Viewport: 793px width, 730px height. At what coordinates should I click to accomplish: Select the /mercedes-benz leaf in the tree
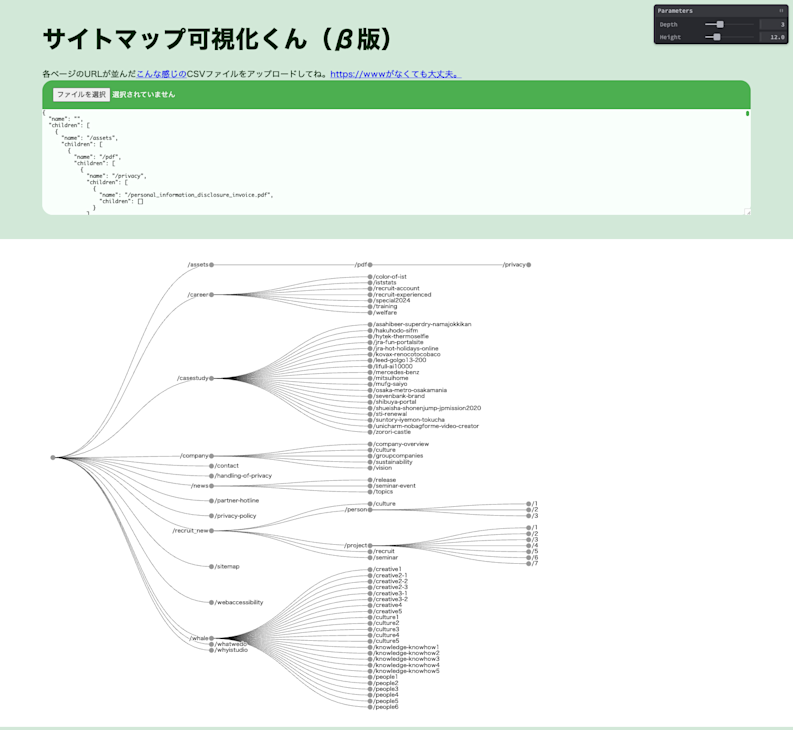[370, 372]
